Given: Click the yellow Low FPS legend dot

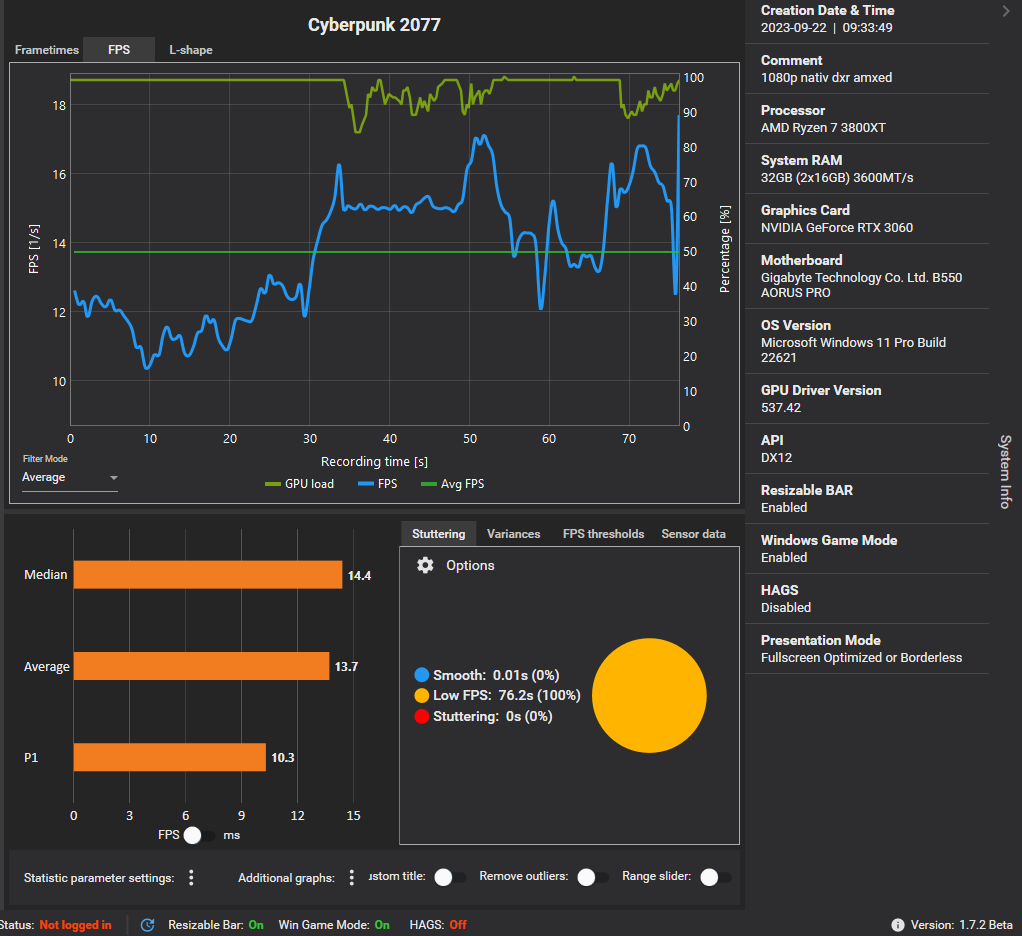Looking at the screenshot, I should point(422,695).
